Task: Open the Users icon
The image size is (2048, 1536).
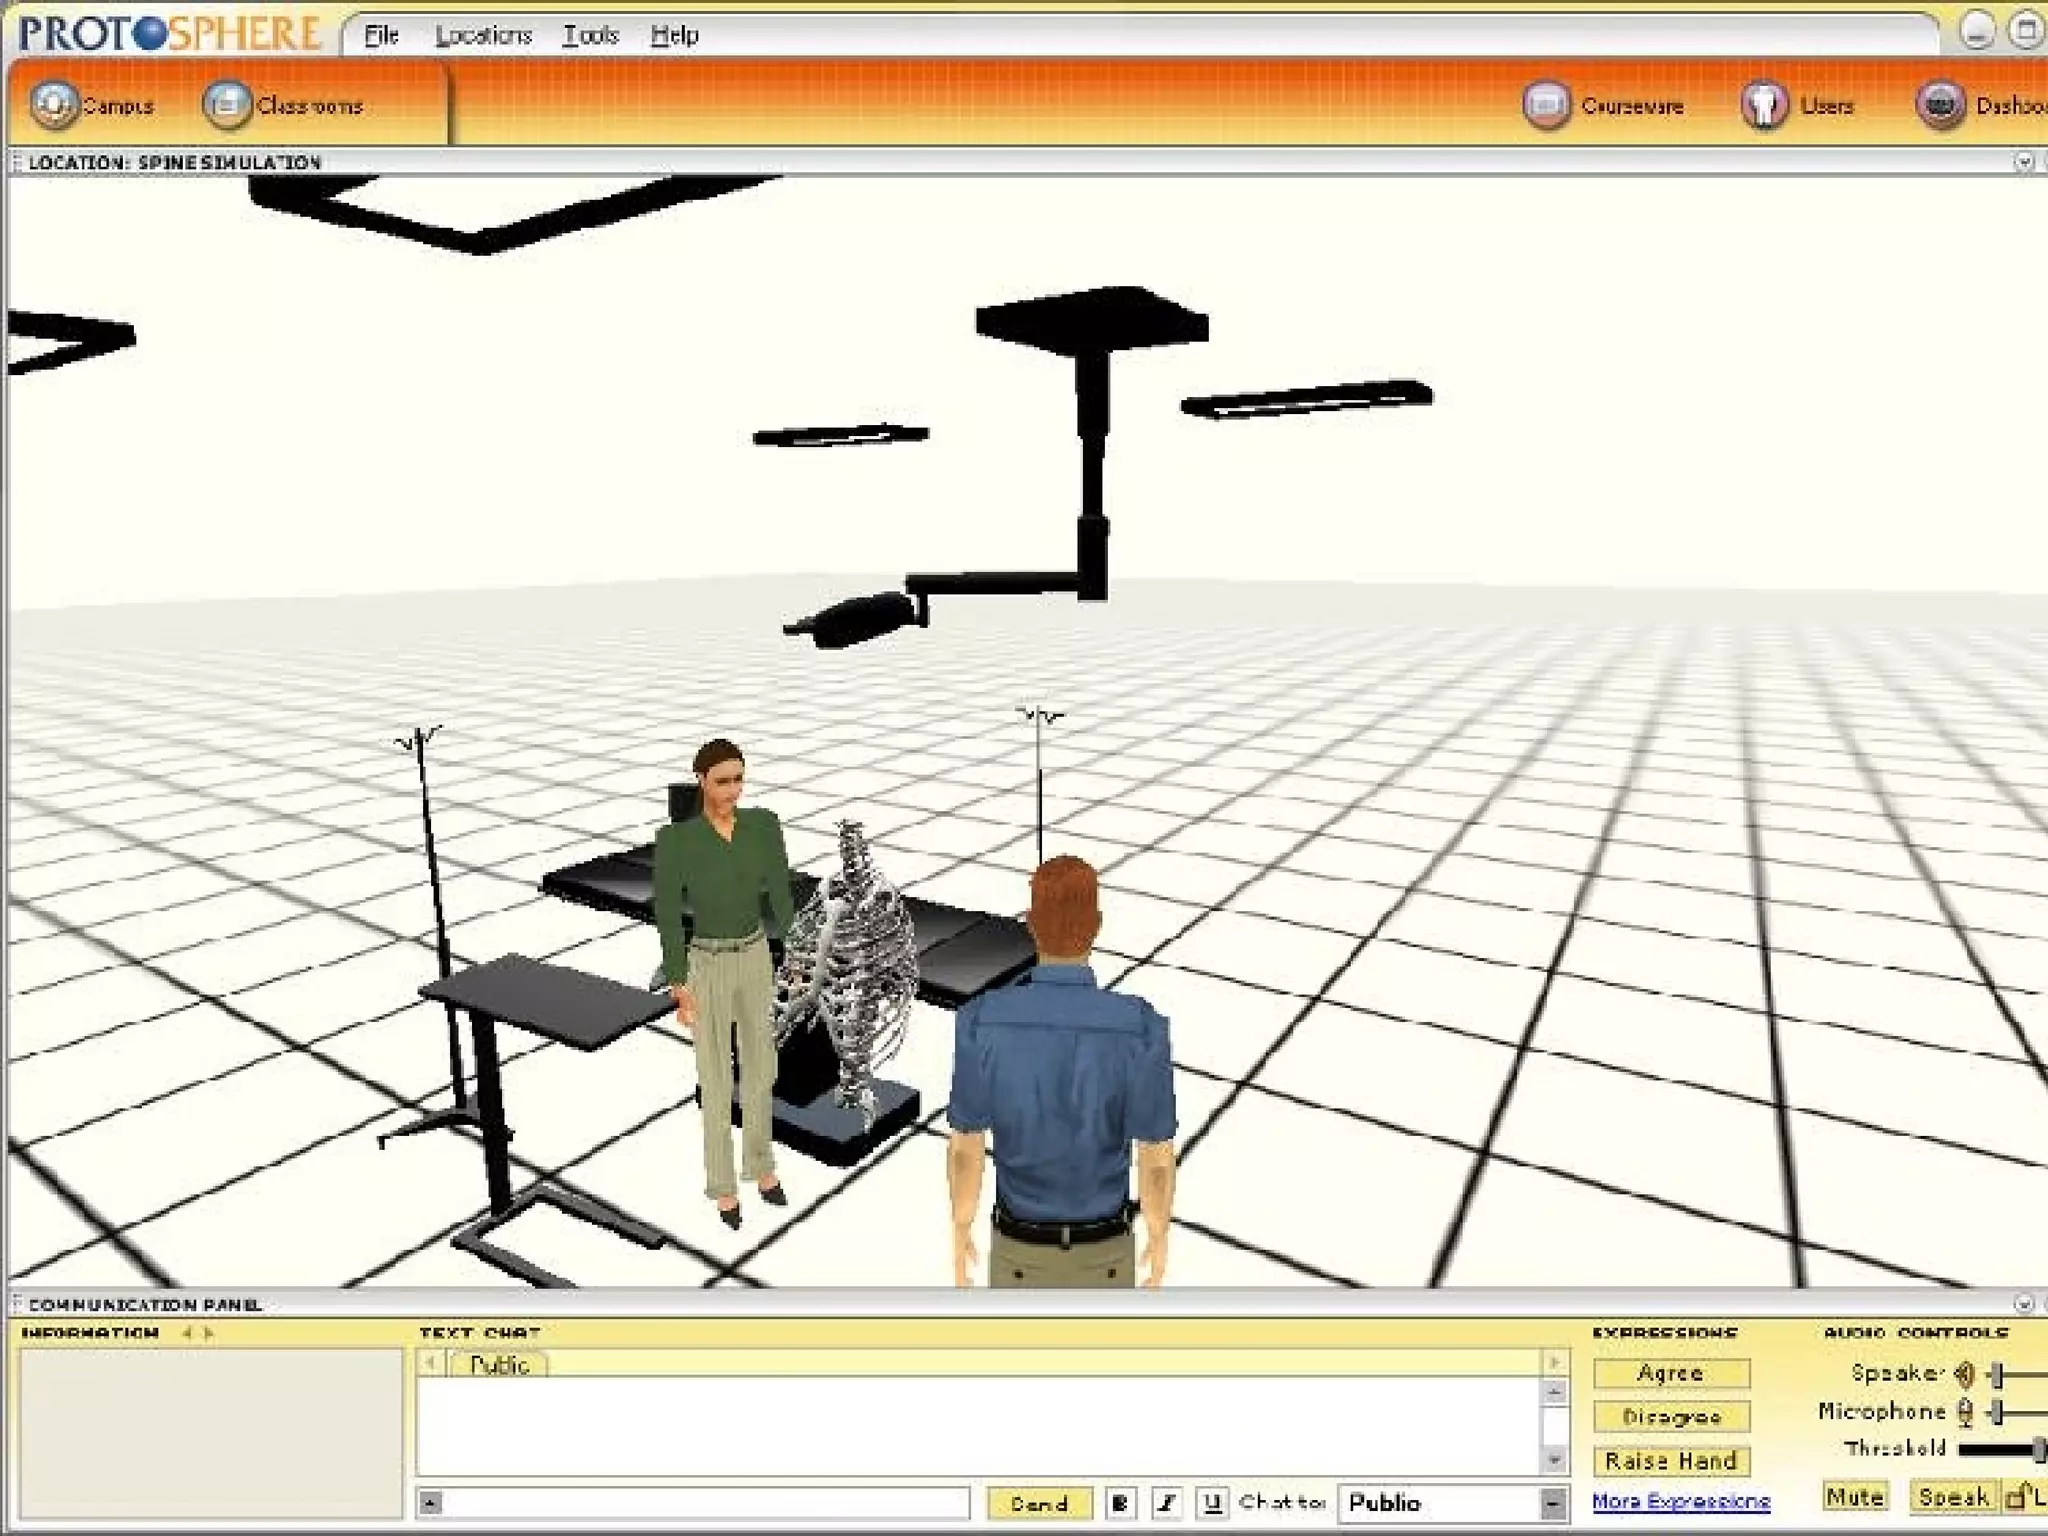Action: (1765, 105)
